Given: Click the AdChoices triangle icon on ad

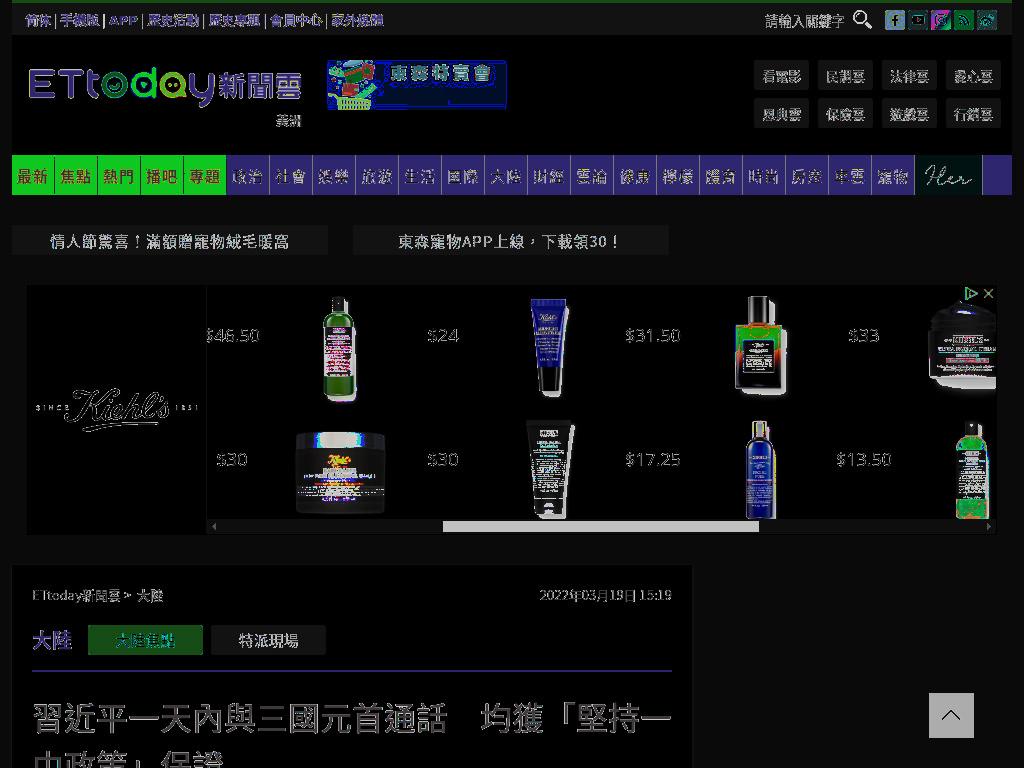Looking at the screenshot, I should pyautogui.click(x=970, y=293).
